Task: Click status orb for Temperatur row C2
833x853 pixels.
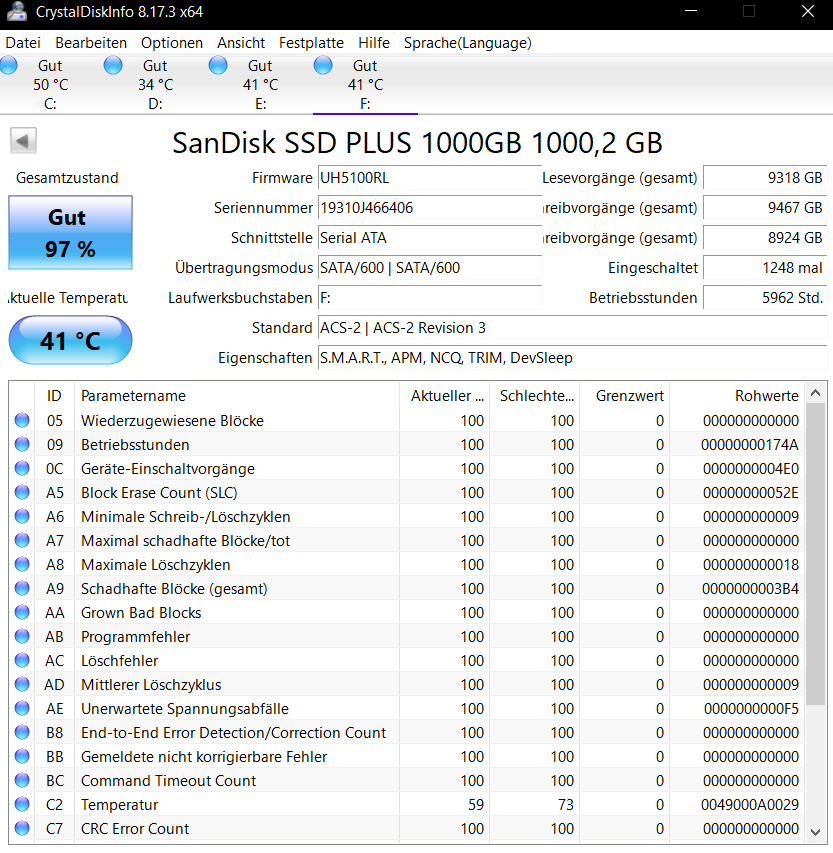Action: click(22, 804)
